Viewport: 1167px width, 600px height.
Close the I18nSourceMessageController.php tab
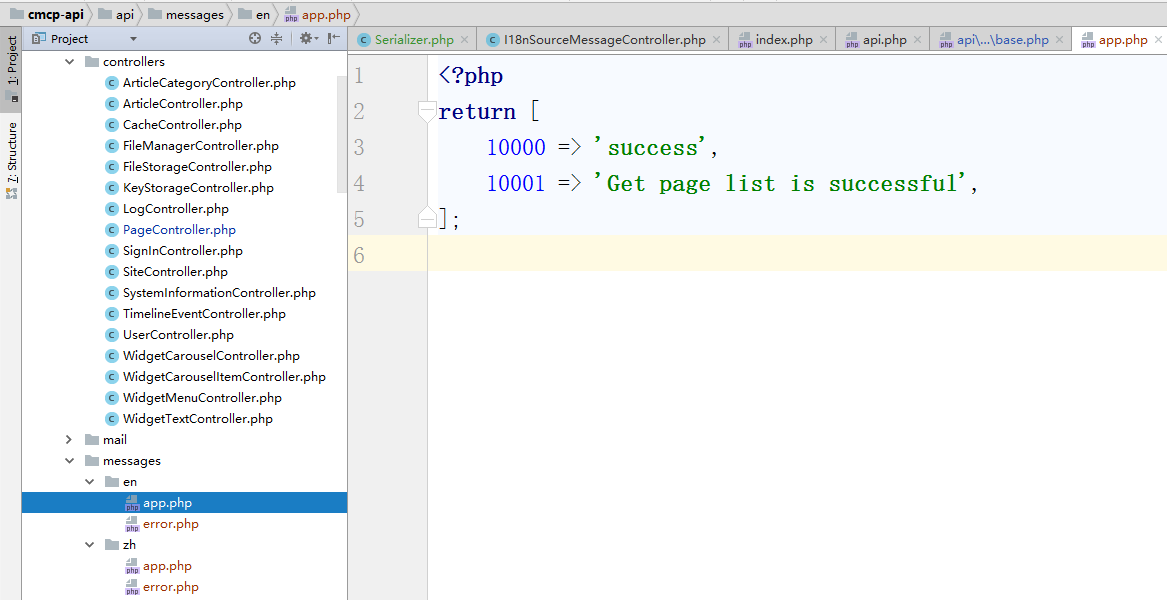(x=716, y=40)
